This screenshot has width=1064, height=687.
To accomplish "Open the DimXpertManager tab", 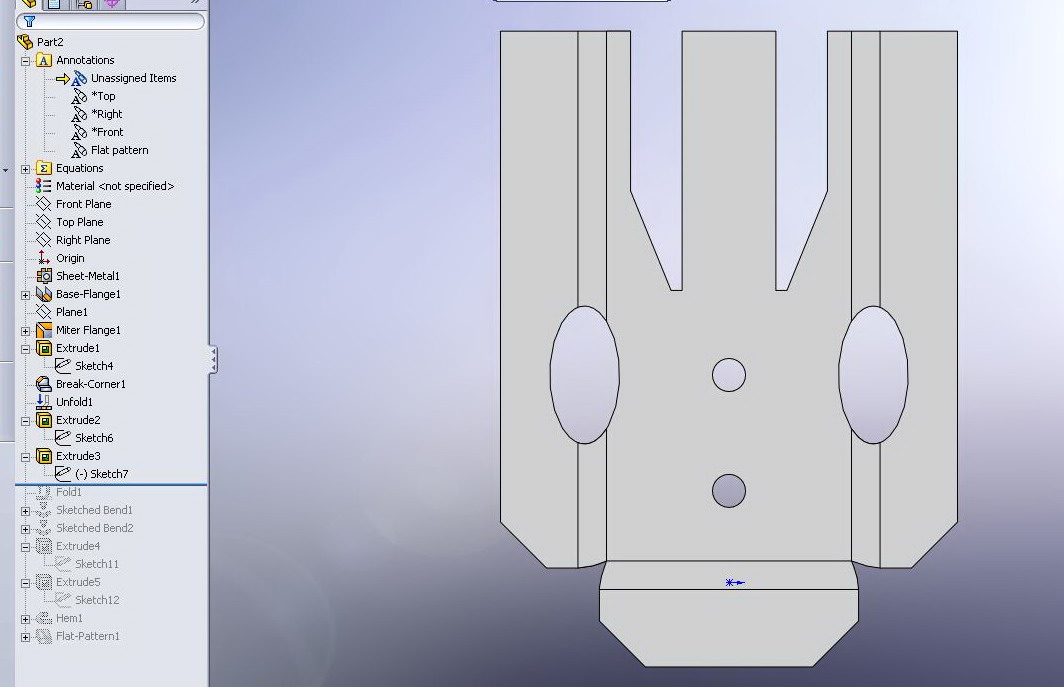I will [x=112, y=3].
